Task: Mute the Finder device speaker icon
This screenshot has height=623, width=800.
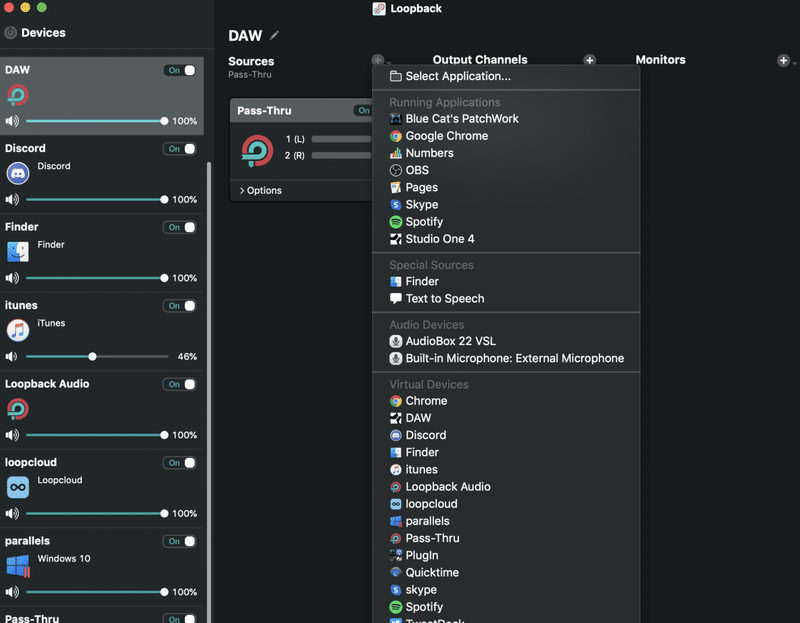Action: coord(12,278)
